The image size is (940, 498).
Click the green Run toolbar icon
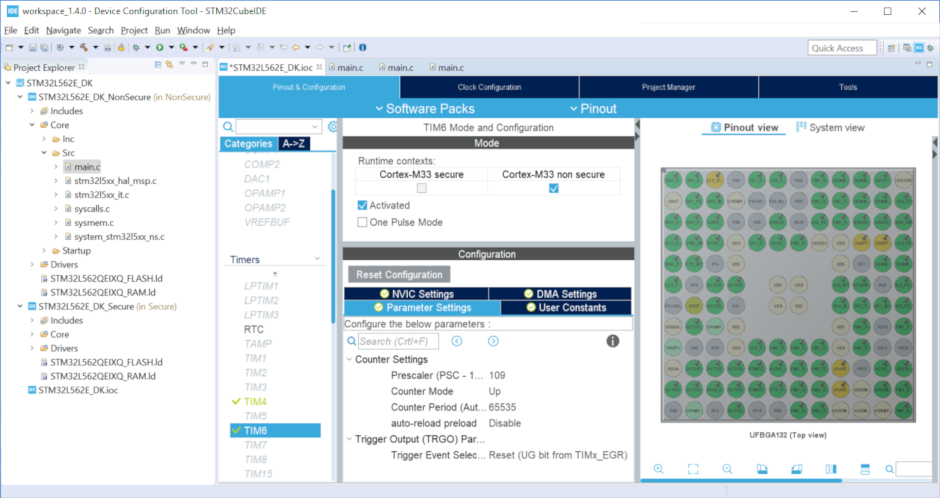point(159,47)
